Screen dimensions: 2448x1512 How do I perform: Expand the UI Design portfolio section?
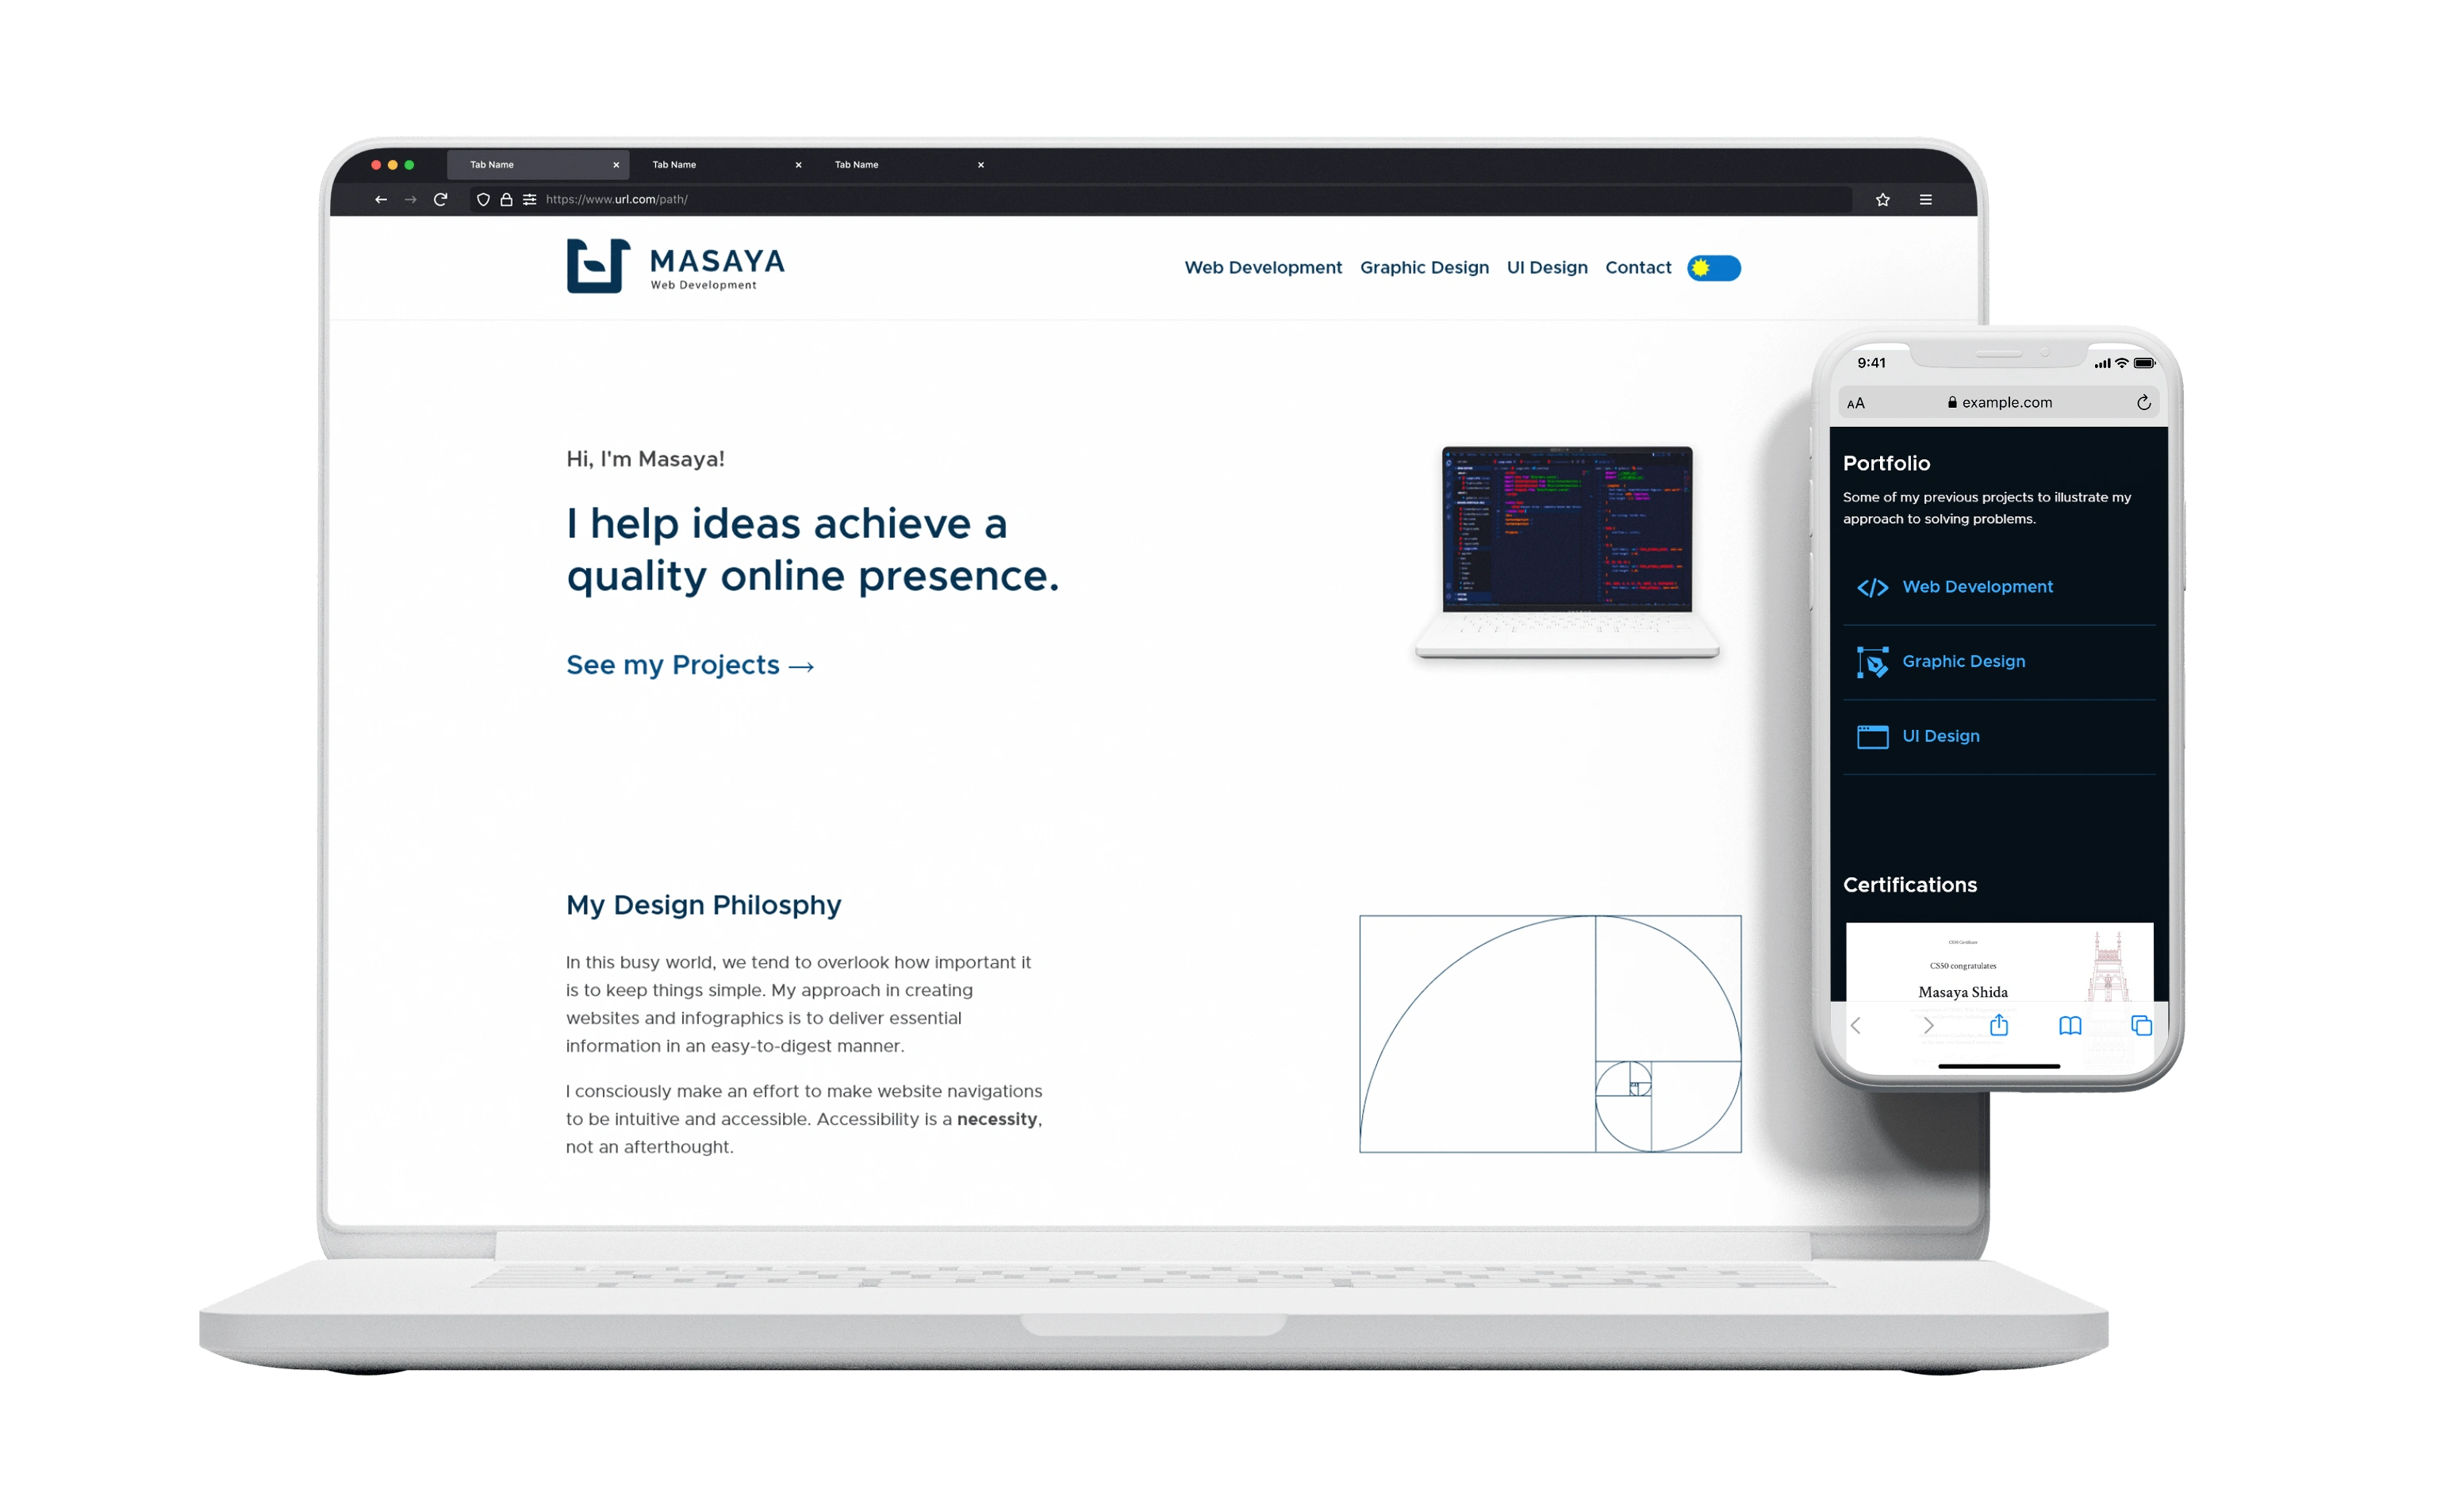click(x=1997, y=734)
